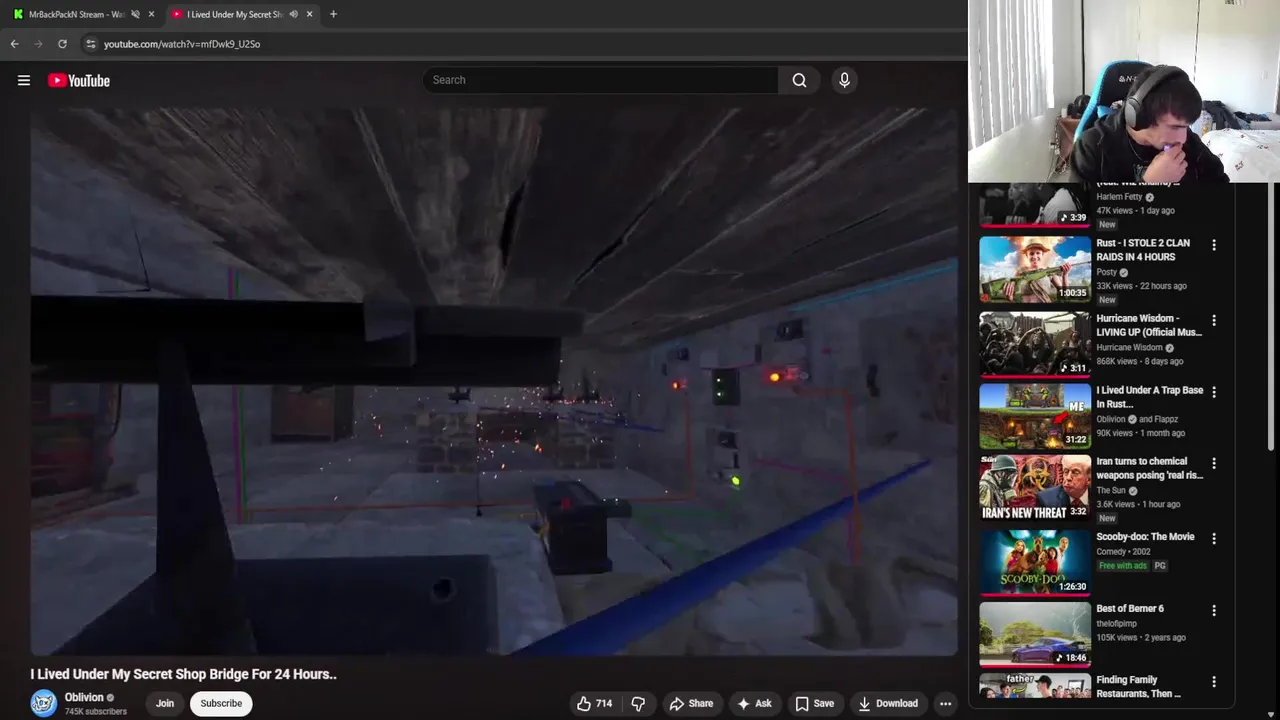Open options menu for Rust CLAN RAIDS video
Viewport: 1280px width, 720px height.
(x=1214, y=245)
